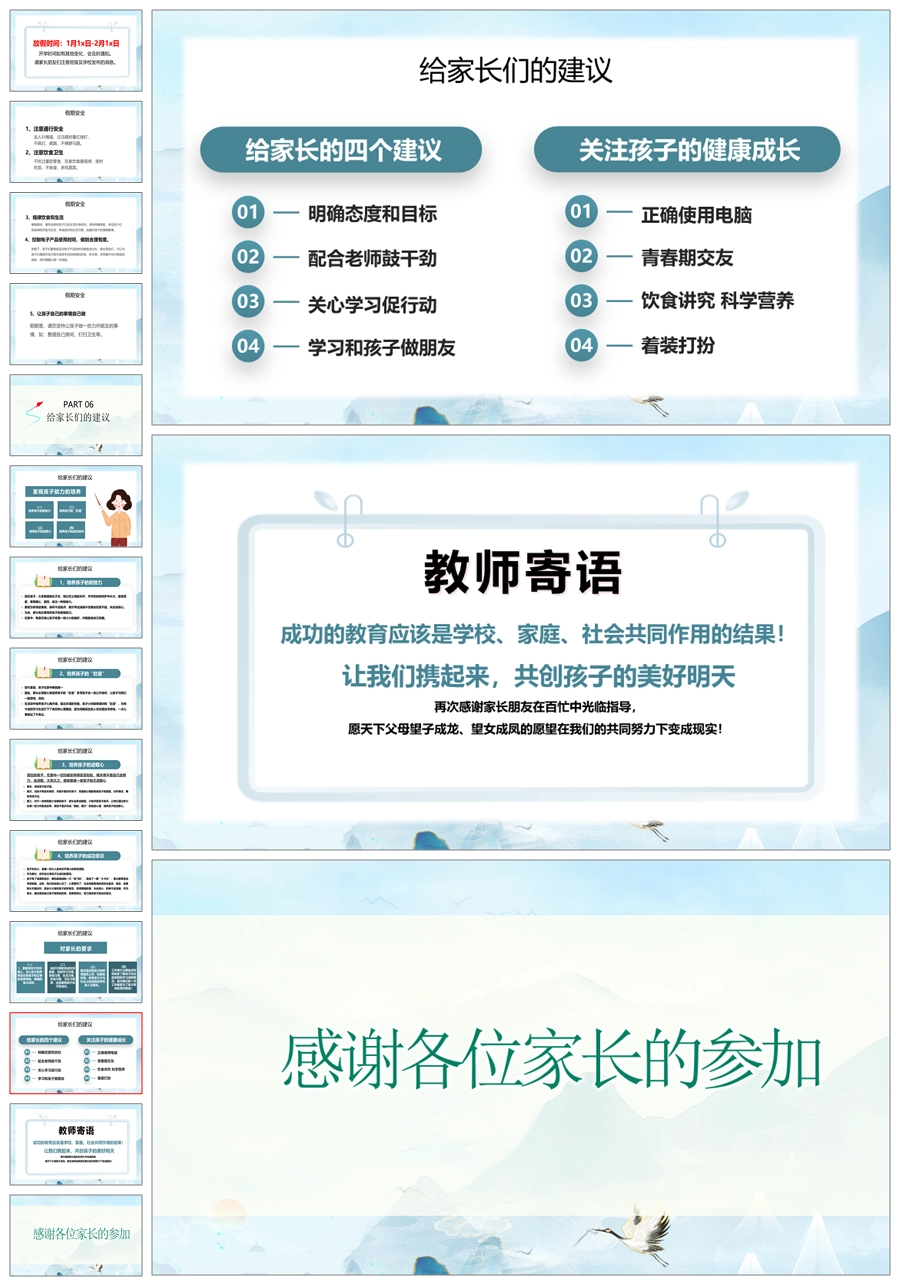Click the 01 badge beside 正确使用电脑
The image size is (900, 1286).
click(581, 212)
